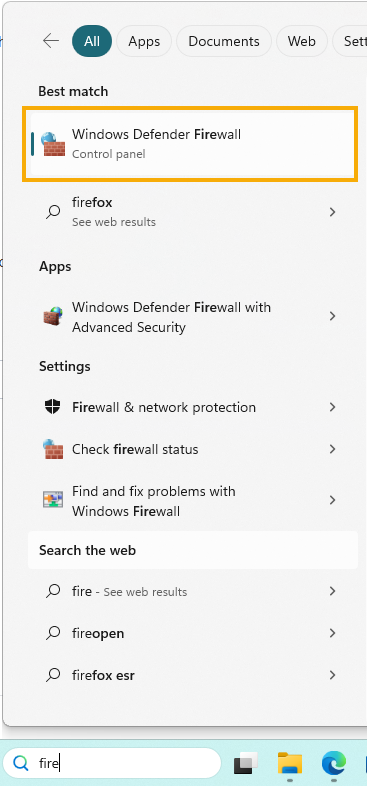Screen dimensions: 367x786
Task: Open File Explorer from the taskbar
Action: (290, 764)
